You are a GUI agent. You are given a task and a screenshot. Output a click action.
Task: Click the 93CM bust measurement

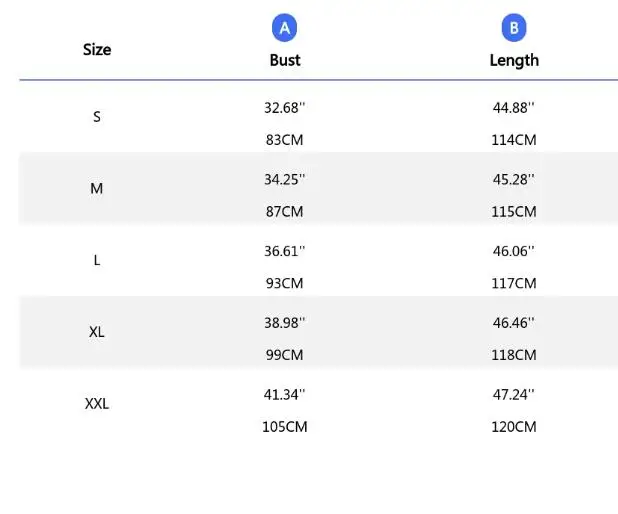pyautogui.click(x=285, y=283)
